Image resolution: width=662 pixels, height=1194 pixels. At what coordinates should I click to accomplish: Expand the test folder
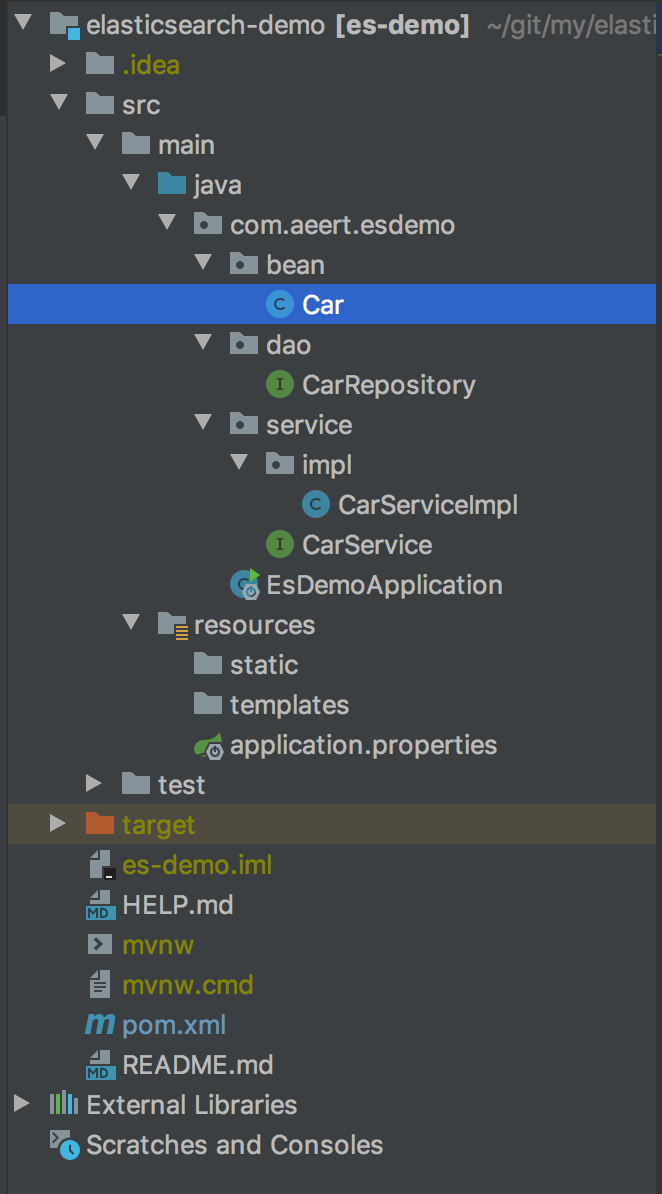[94, 784]
